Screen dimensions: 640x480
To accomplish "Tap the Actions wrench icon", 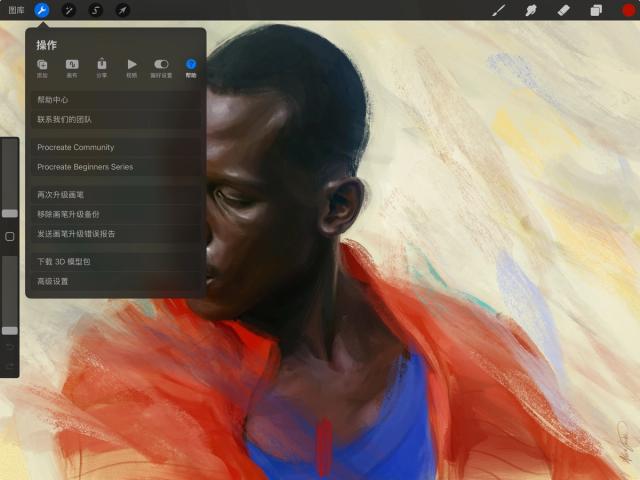I will [x=42, y=10].
